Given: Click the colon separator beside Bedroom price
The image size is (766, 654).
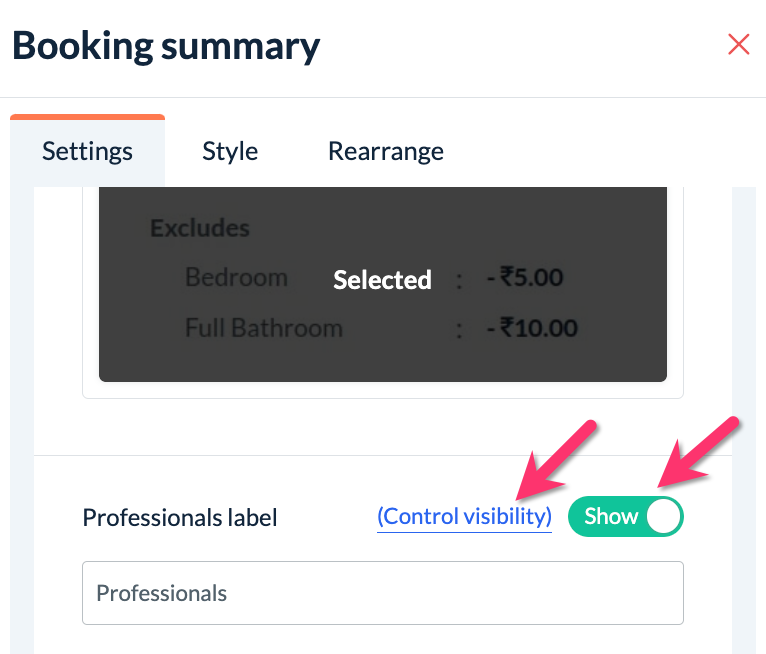Looking at the screenshot, I should click(x=459, y=279).
